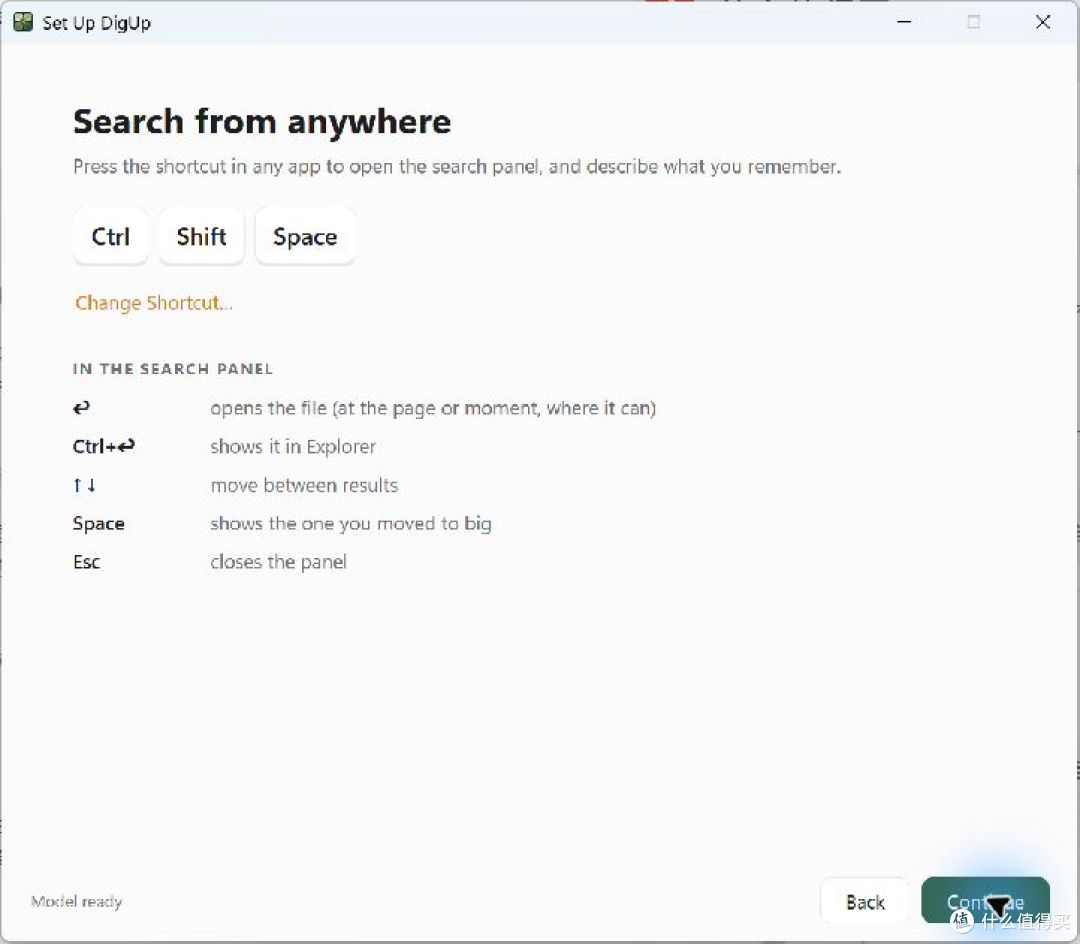Click the up/down arrows shortcut symbol
1080x944 pixels.
(84, 485)
